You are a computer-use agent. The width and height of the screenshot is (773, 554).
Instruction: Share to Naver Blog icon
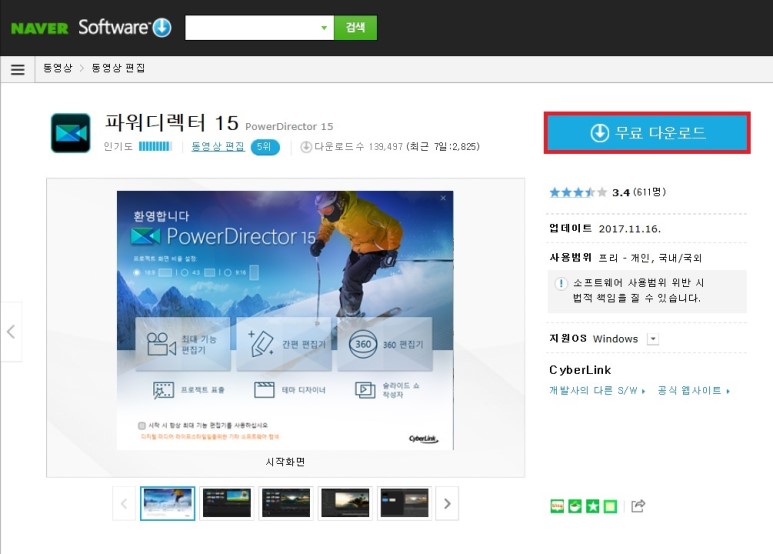(557, 506)
